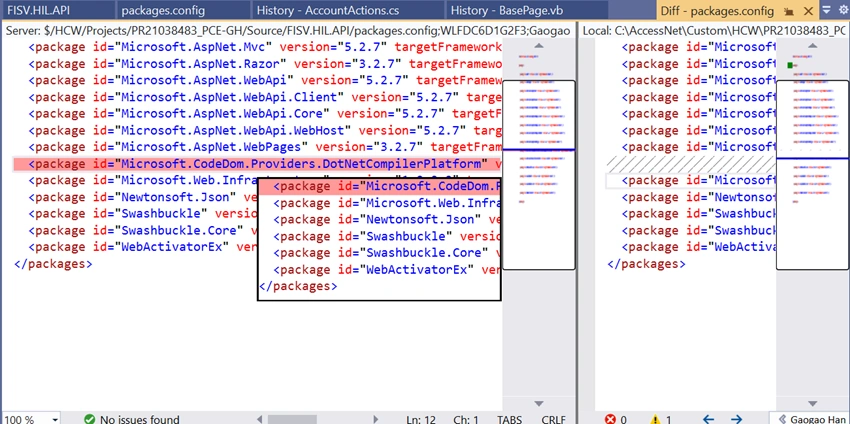Close the Diff - packages.config tab
Viewport: 850px width, 424px height.
(808, 10)
